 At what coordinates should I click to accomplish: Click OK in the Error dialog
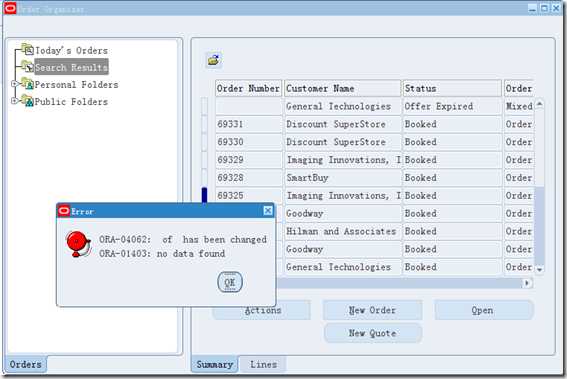click(x=230, y=282)
